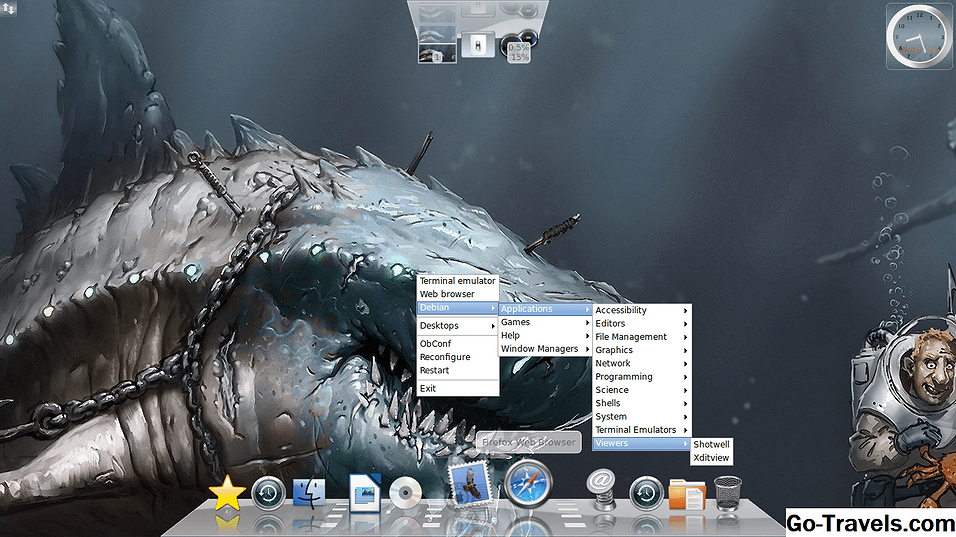Launch Web browser from the root menu
This screenshot has width=956, height=537.
pos(457,294)
